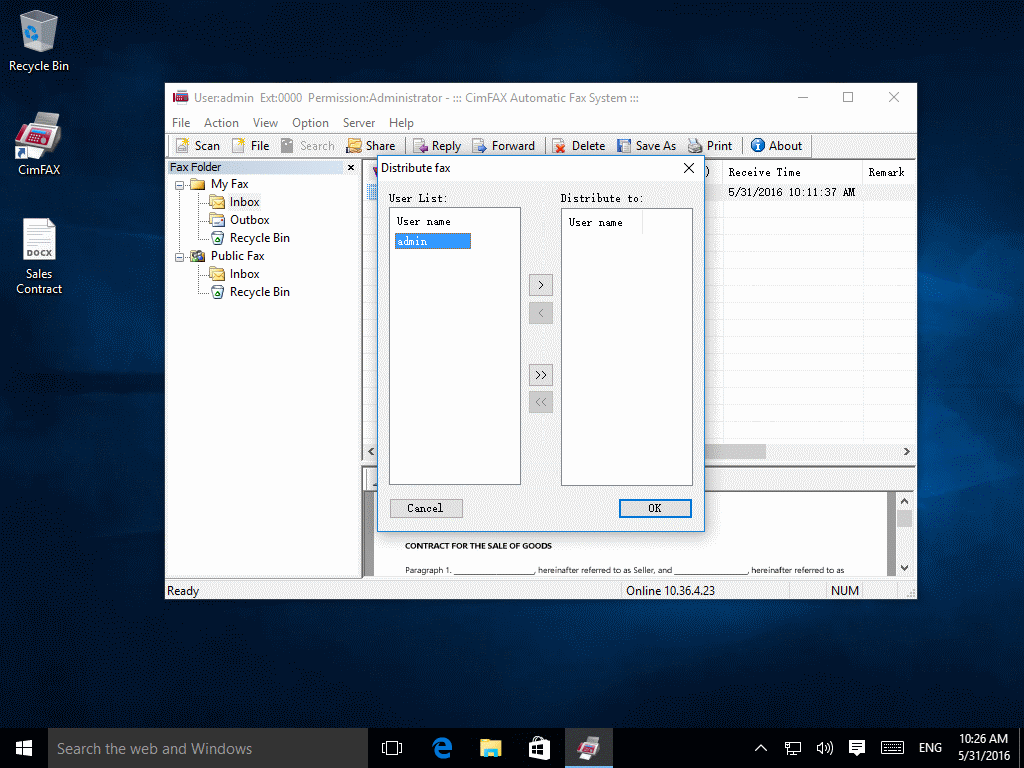This screenshot has height=768, width=1024.
Task: Open the File menu
Action: [181, 123]
